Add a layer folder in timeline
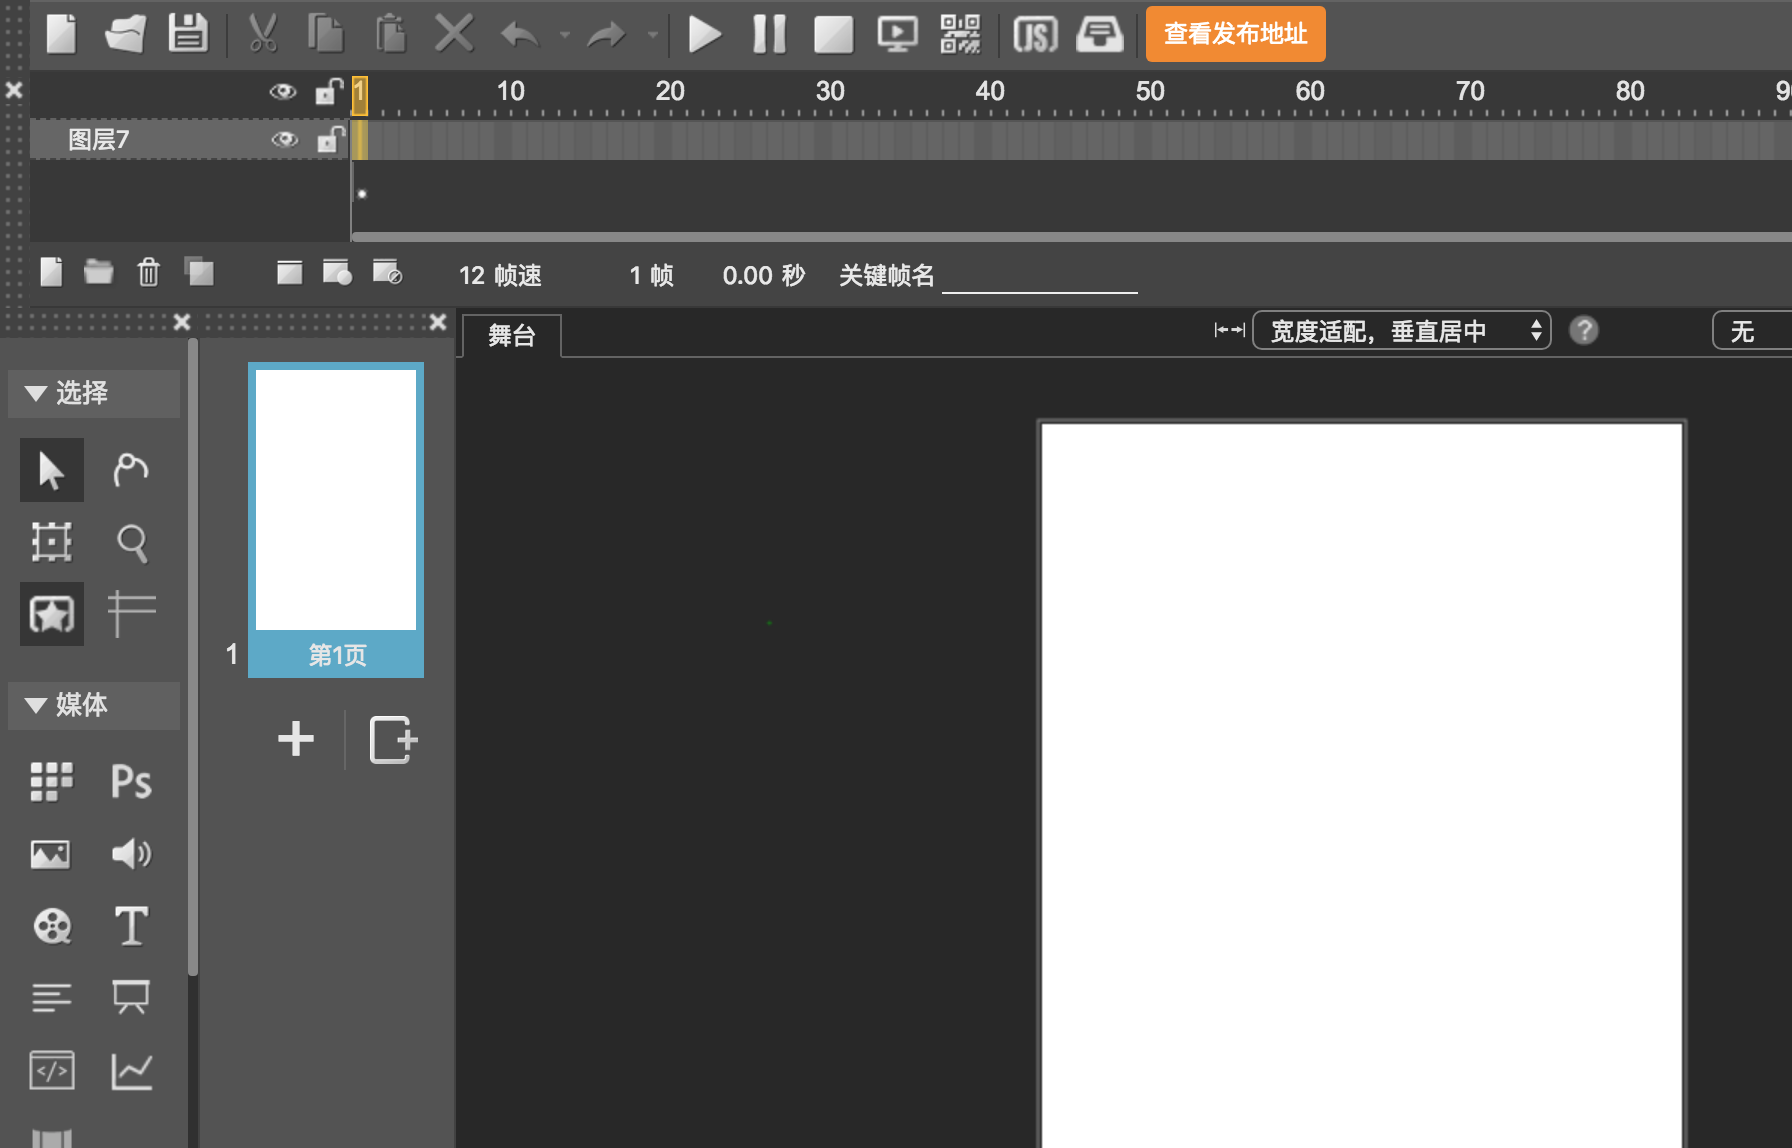 click(x=98, y=272)
